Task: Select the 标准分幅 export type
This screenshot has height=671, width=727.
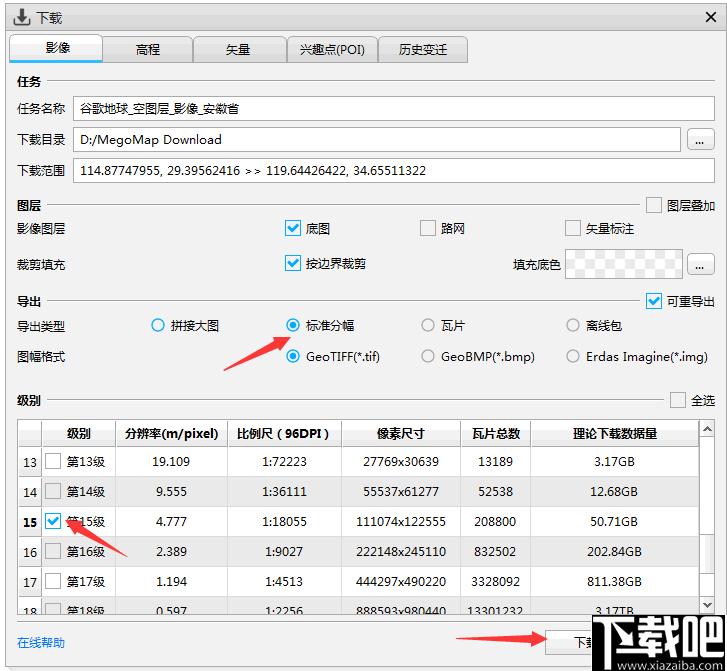Action: (293, 326)
